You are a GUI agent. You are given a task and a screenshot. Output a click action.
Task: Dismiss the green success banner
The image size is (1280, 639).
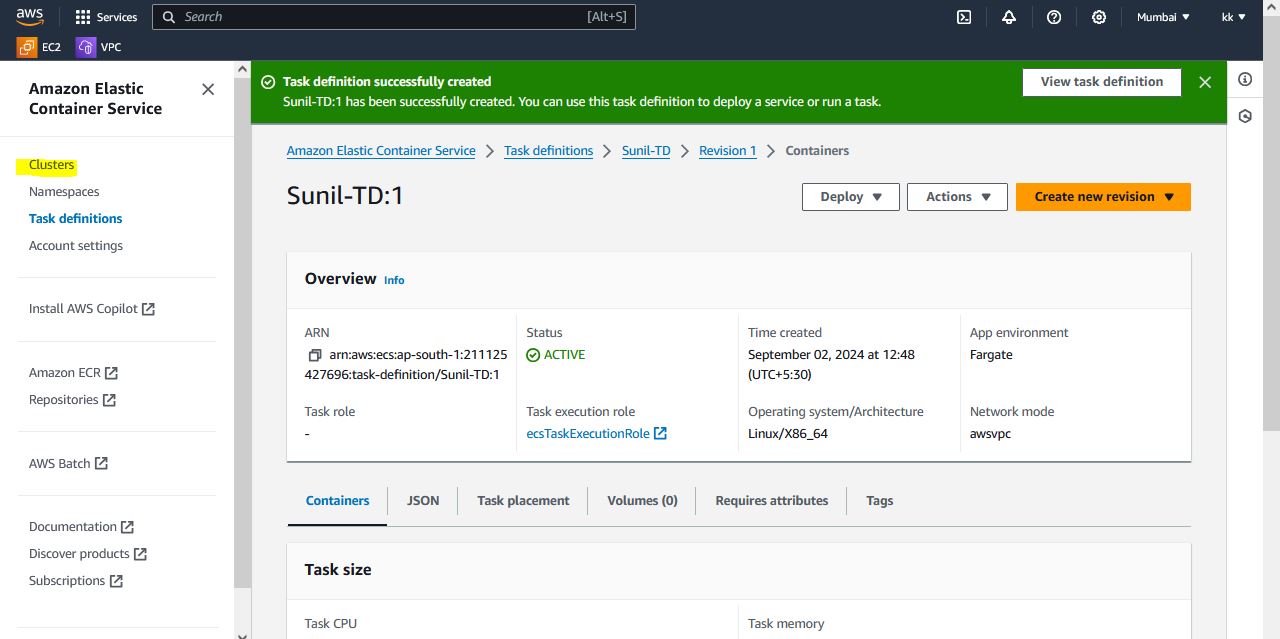(x=1205, y=82)
